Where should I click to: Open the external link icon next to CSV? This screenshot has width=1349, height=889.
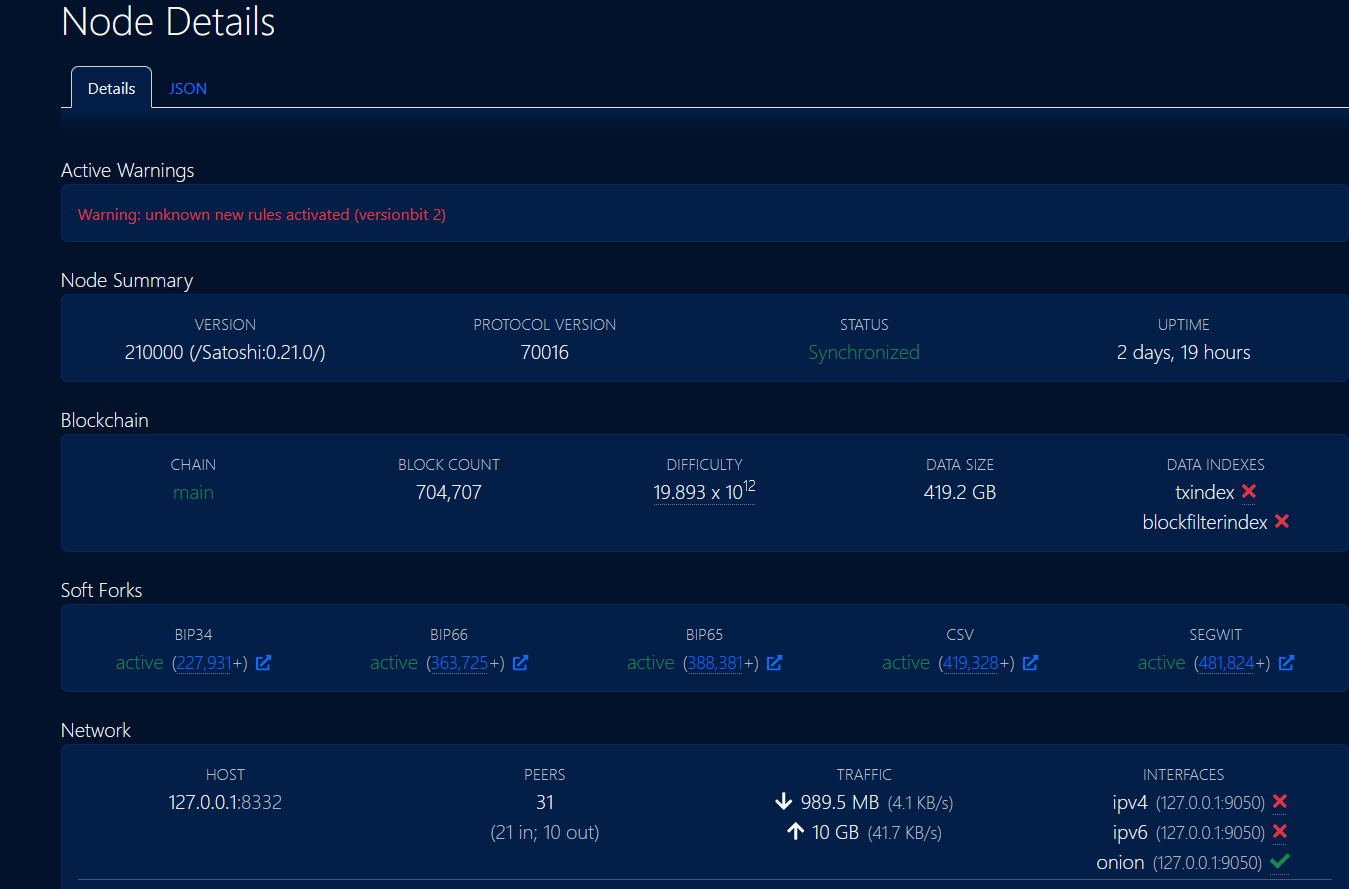pyautogui.click(x=1031, y=663)
